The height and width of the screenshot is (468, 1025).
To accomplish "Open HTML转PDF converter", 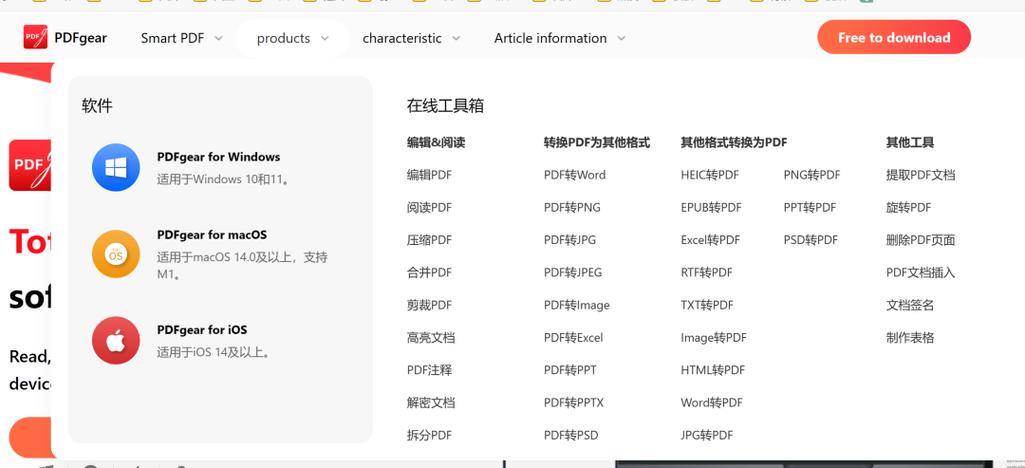I will [713, 370].
